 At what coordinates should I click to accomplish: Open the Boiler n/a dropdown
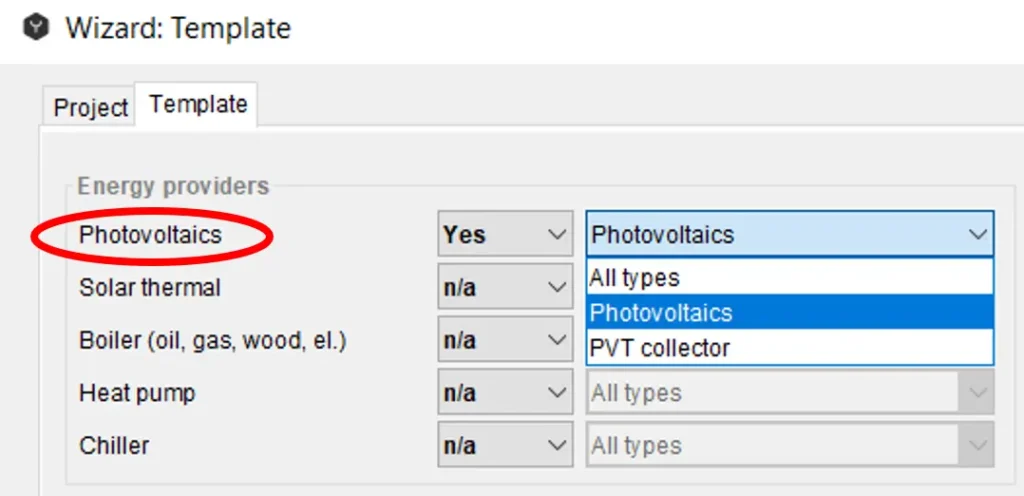(x=505, y=341)
